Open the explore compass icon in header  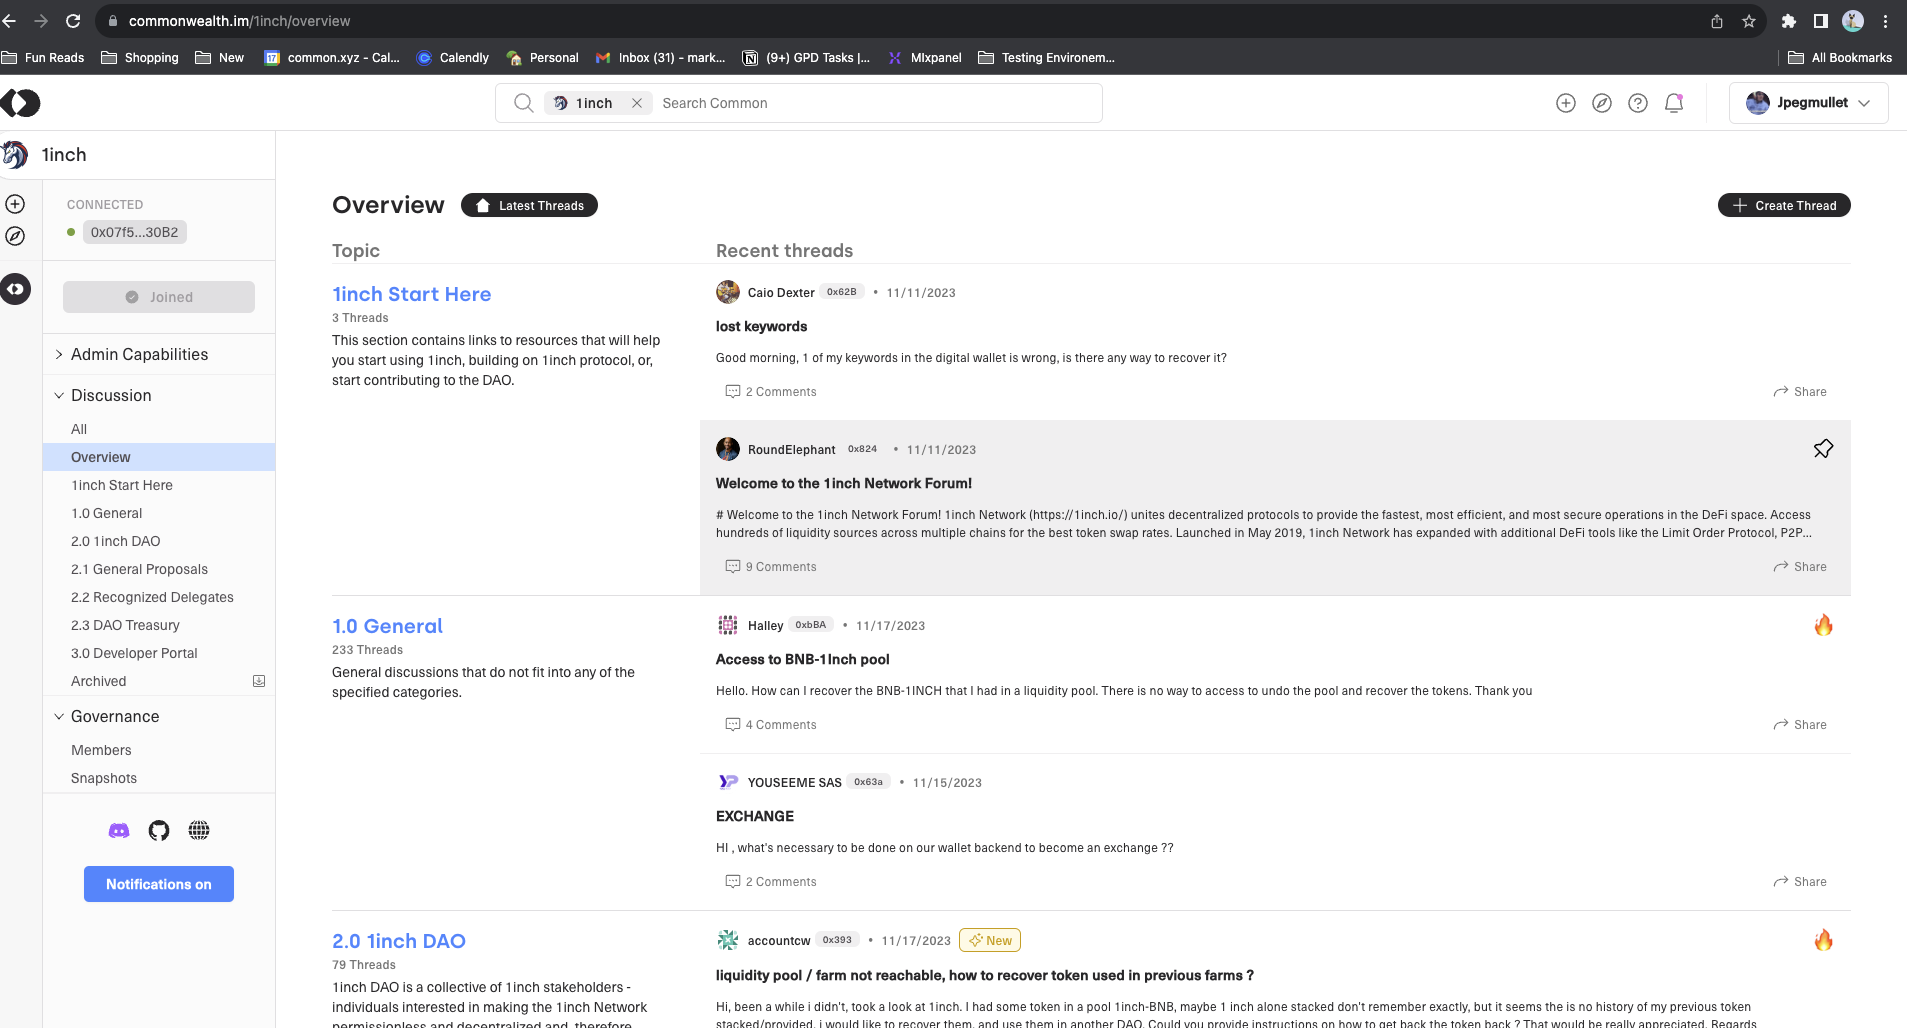[x=1601, y=103]
